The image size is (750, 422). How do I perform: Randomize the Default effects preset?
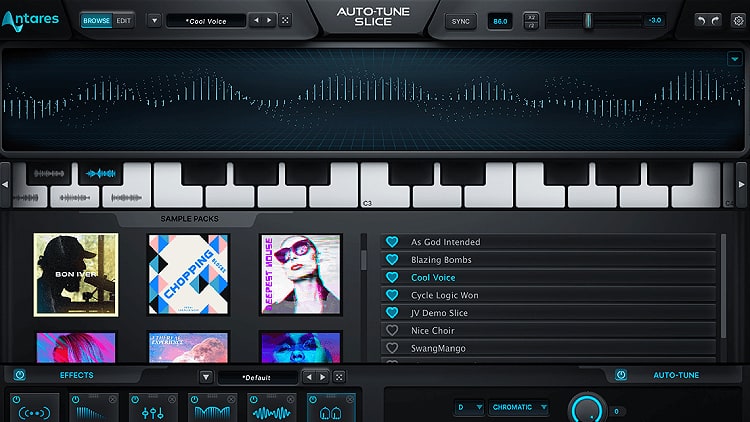pyautogui.click(x=339, y=377)
